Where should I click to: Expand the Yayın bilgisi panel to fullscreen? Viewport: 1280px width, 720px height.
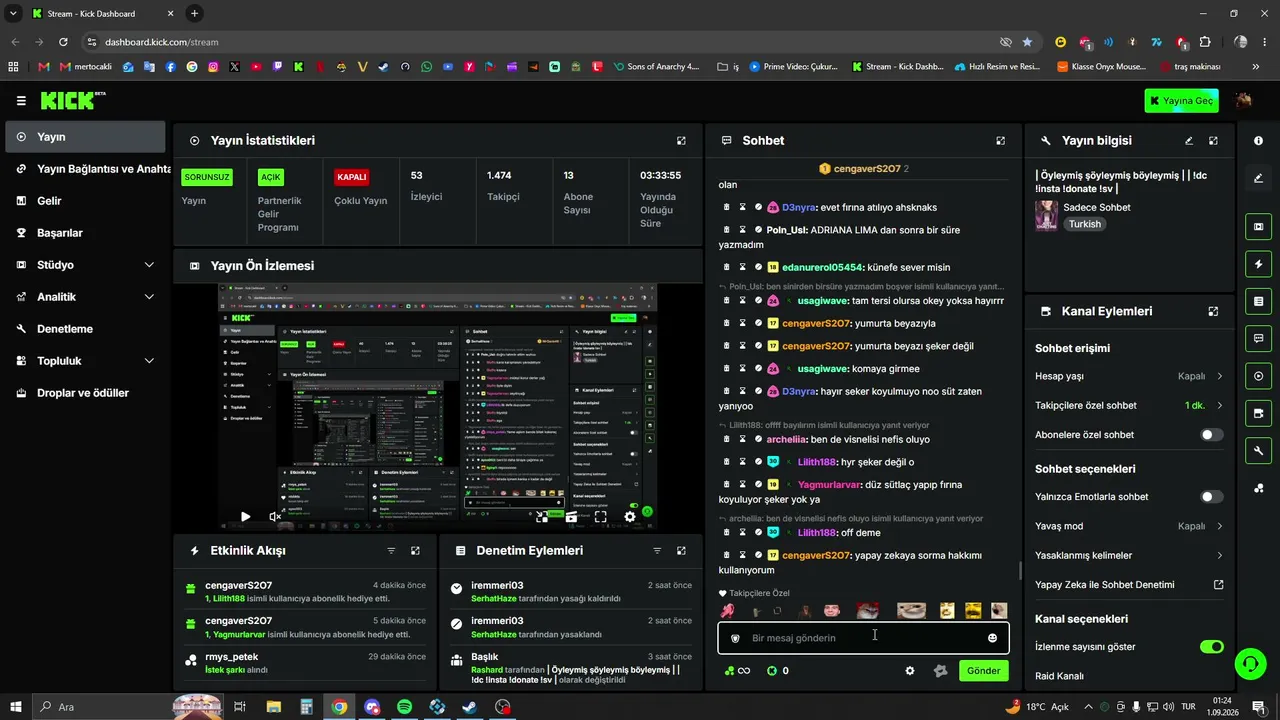[x=1213, y=141]
